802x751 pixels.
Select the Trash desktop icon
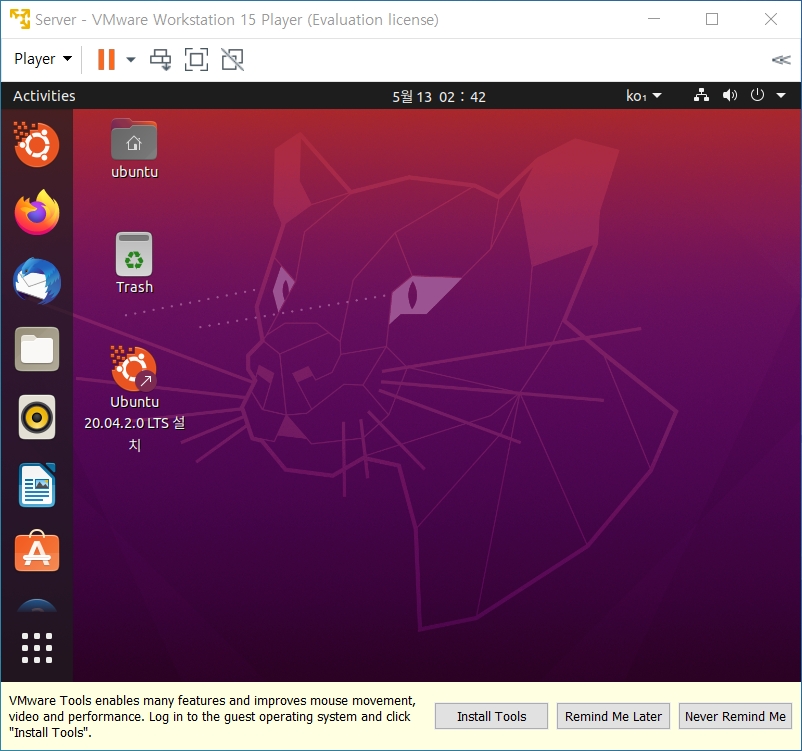coord(134,263)
